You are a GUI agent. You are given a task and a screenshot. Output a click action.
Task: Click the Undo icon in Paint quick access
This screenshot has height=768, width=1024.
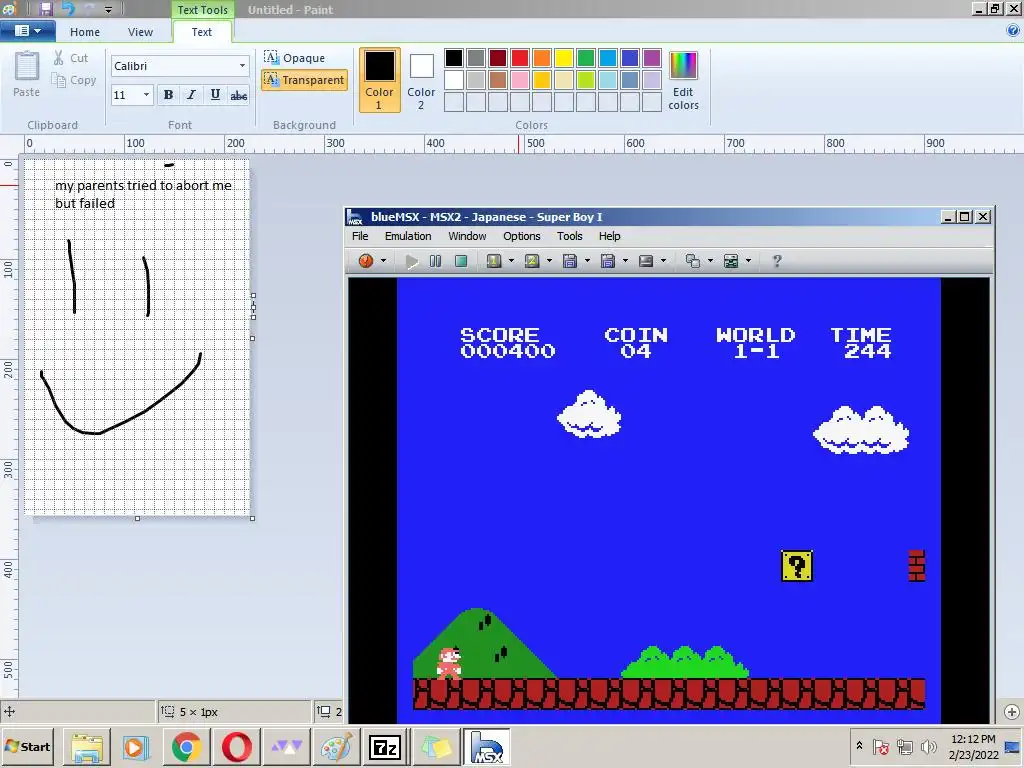coord(69,9)
